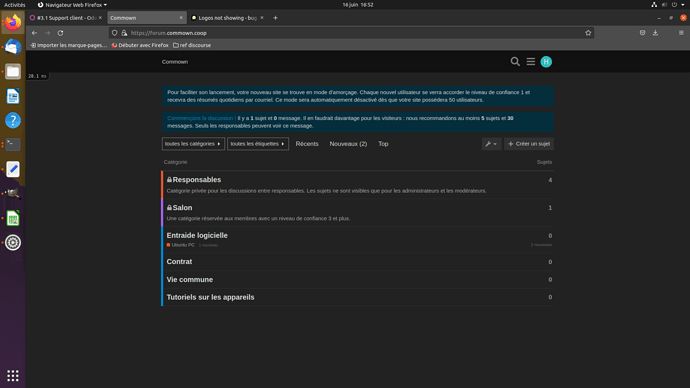Bookmark the page with the star icon
The width and height of the screenshot is (690, 388).
[x=588, y=33]
